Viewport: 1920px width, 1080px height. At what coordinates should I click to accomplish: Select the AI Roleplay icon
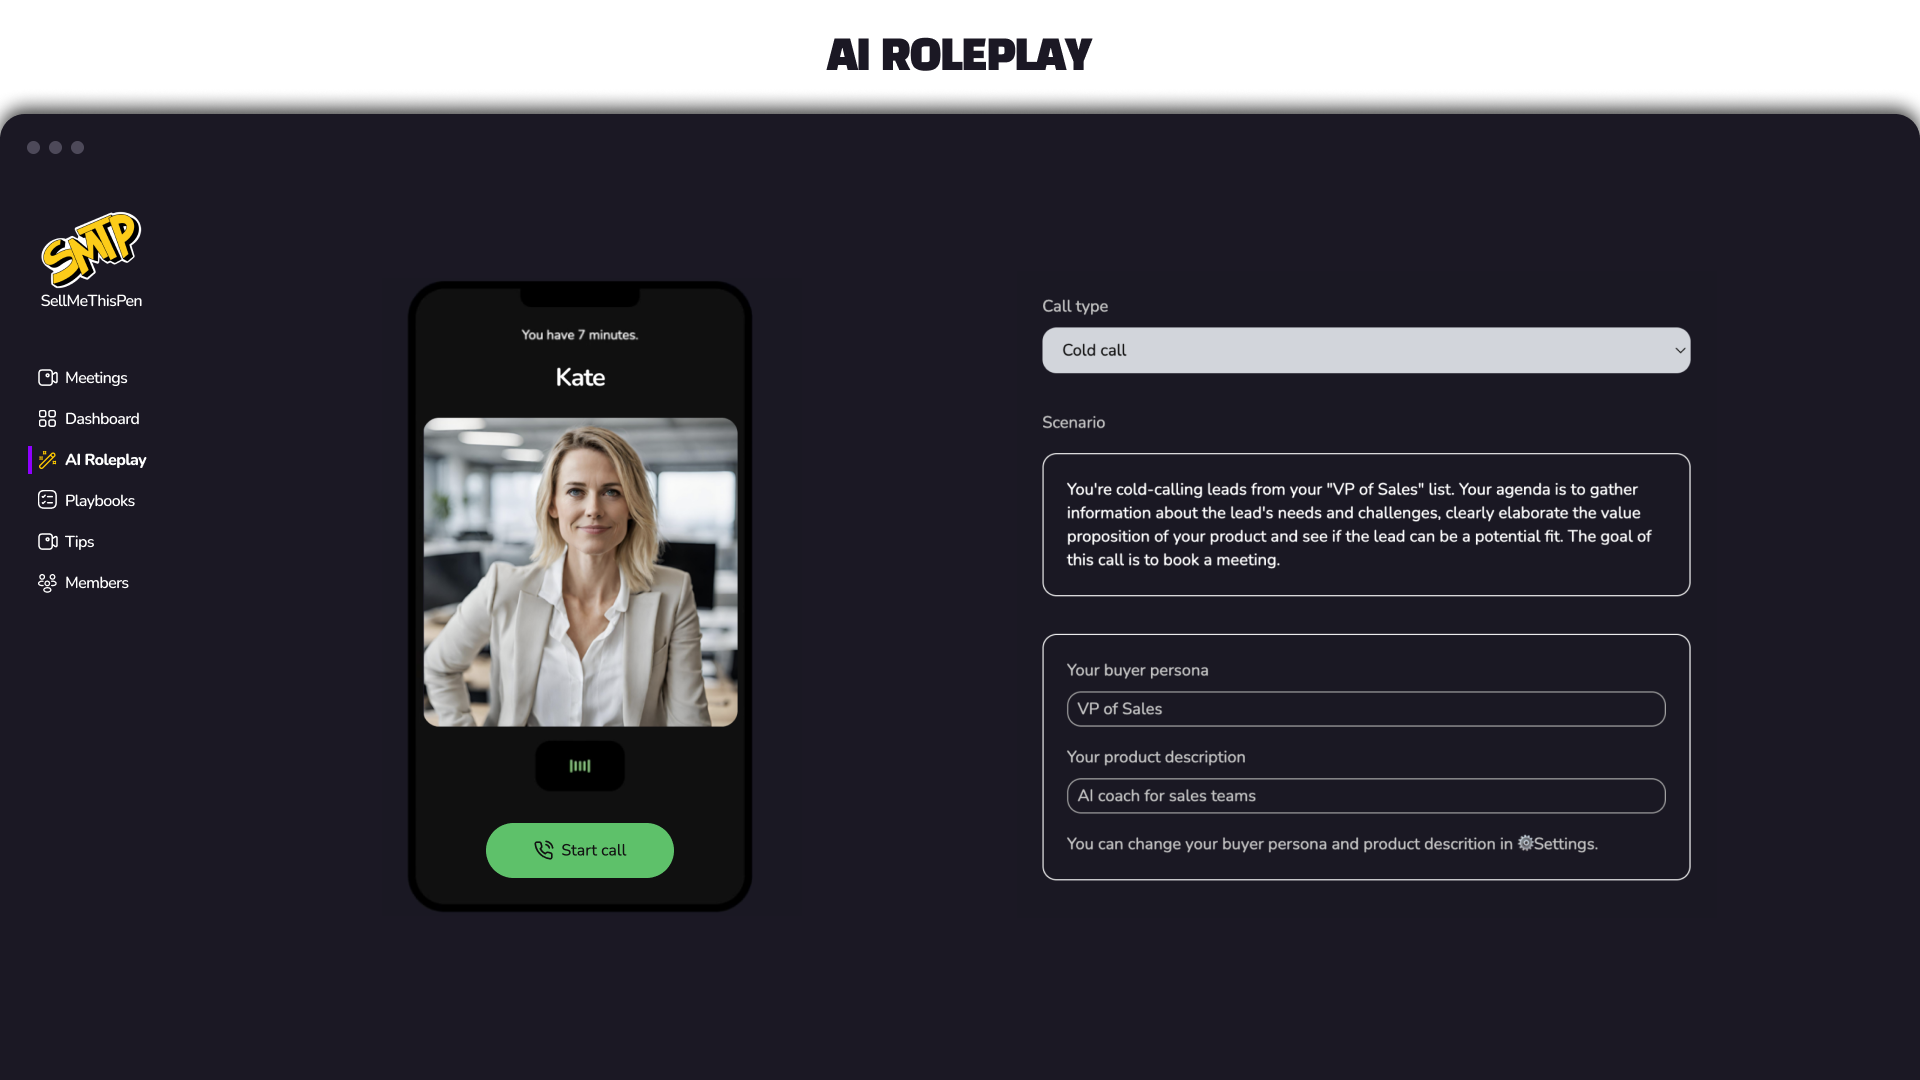pyautogui.click(x=47, y=459)
